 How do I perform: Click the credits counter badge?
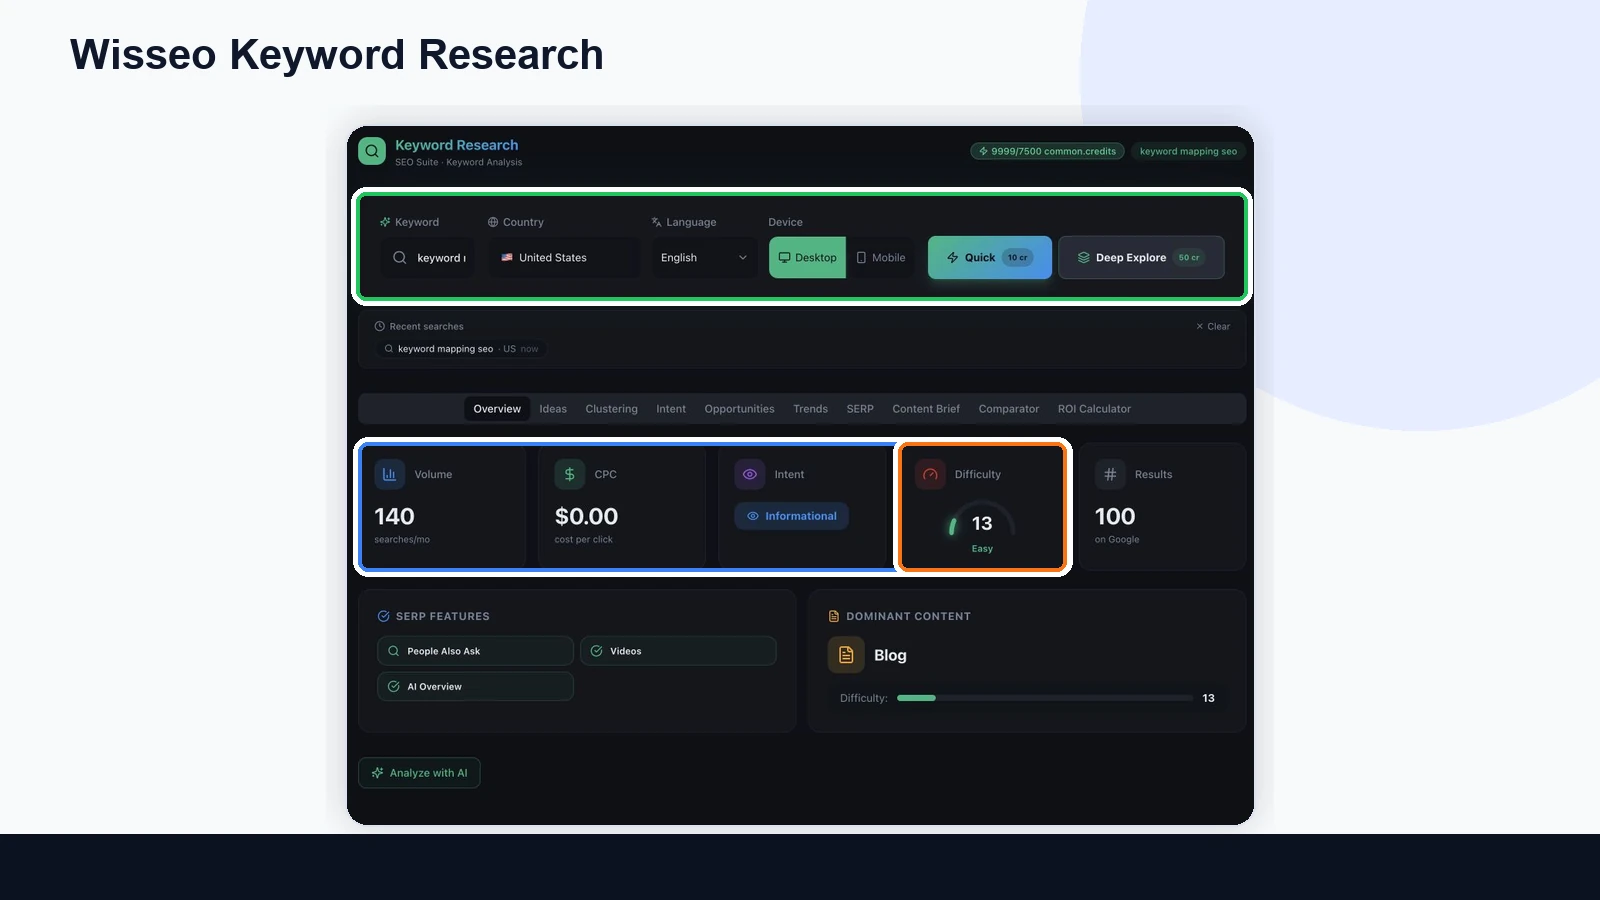(x=1047, y=151)
